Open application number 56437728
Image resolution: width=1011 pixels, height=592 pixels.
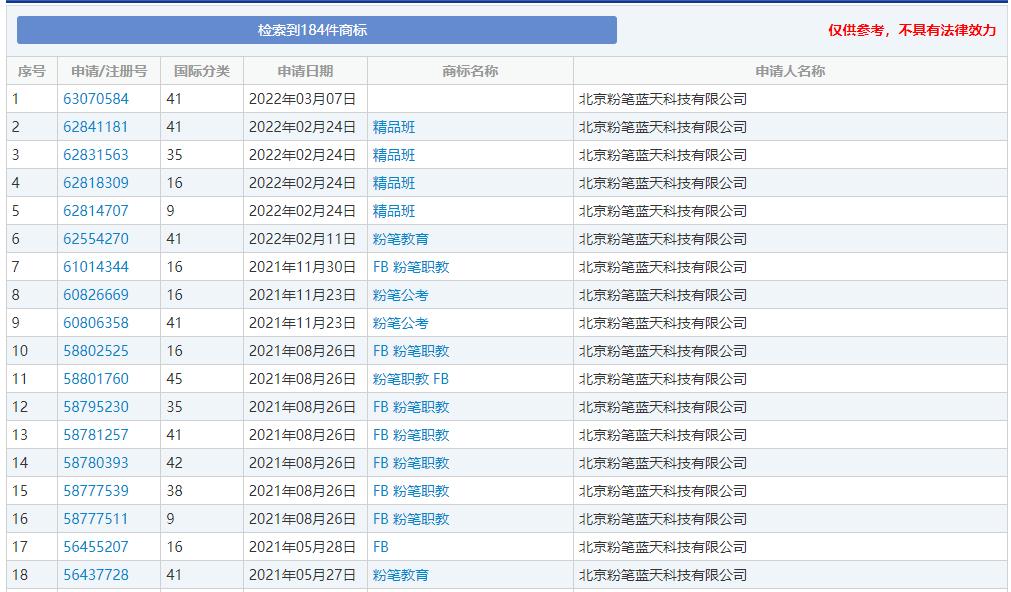(x=96, y=575)
